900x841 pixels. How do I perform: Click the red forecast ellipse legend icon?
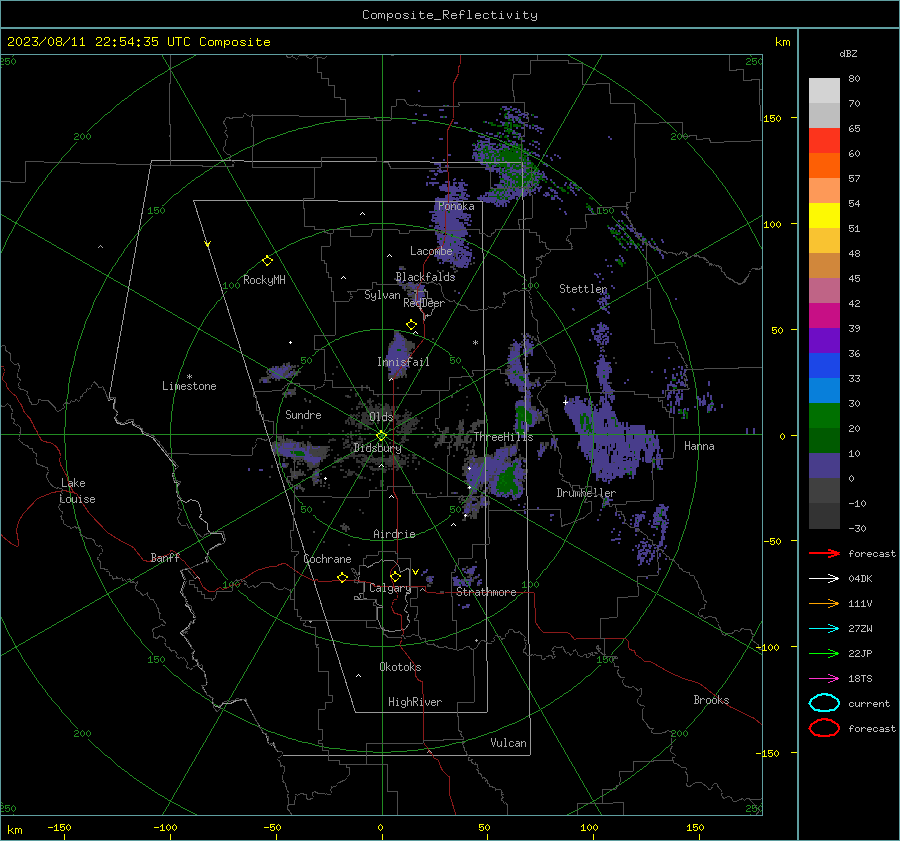(x=824, y=728)
